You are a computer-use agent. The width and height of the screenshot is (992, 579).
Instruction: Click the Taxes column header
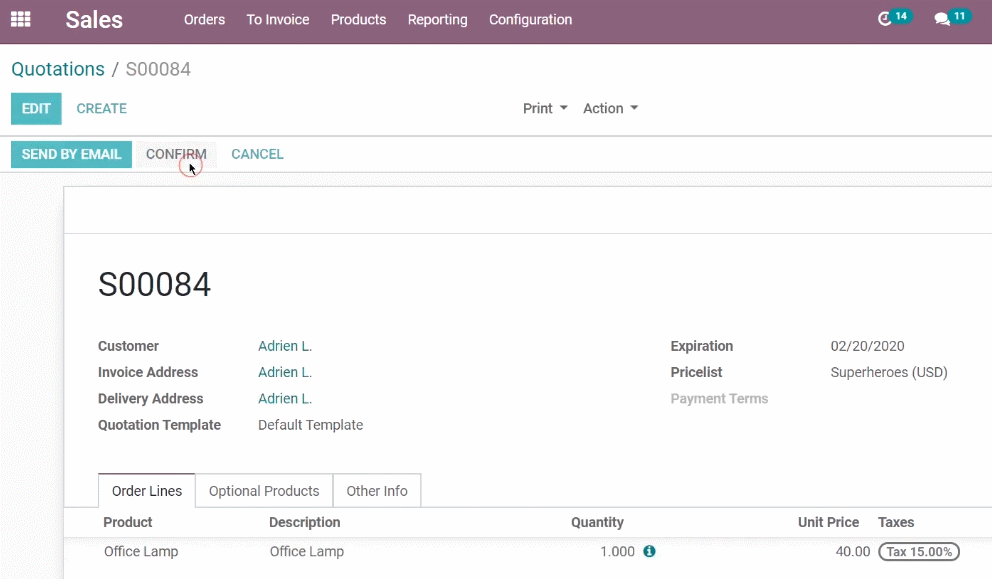tap(896, 522)
